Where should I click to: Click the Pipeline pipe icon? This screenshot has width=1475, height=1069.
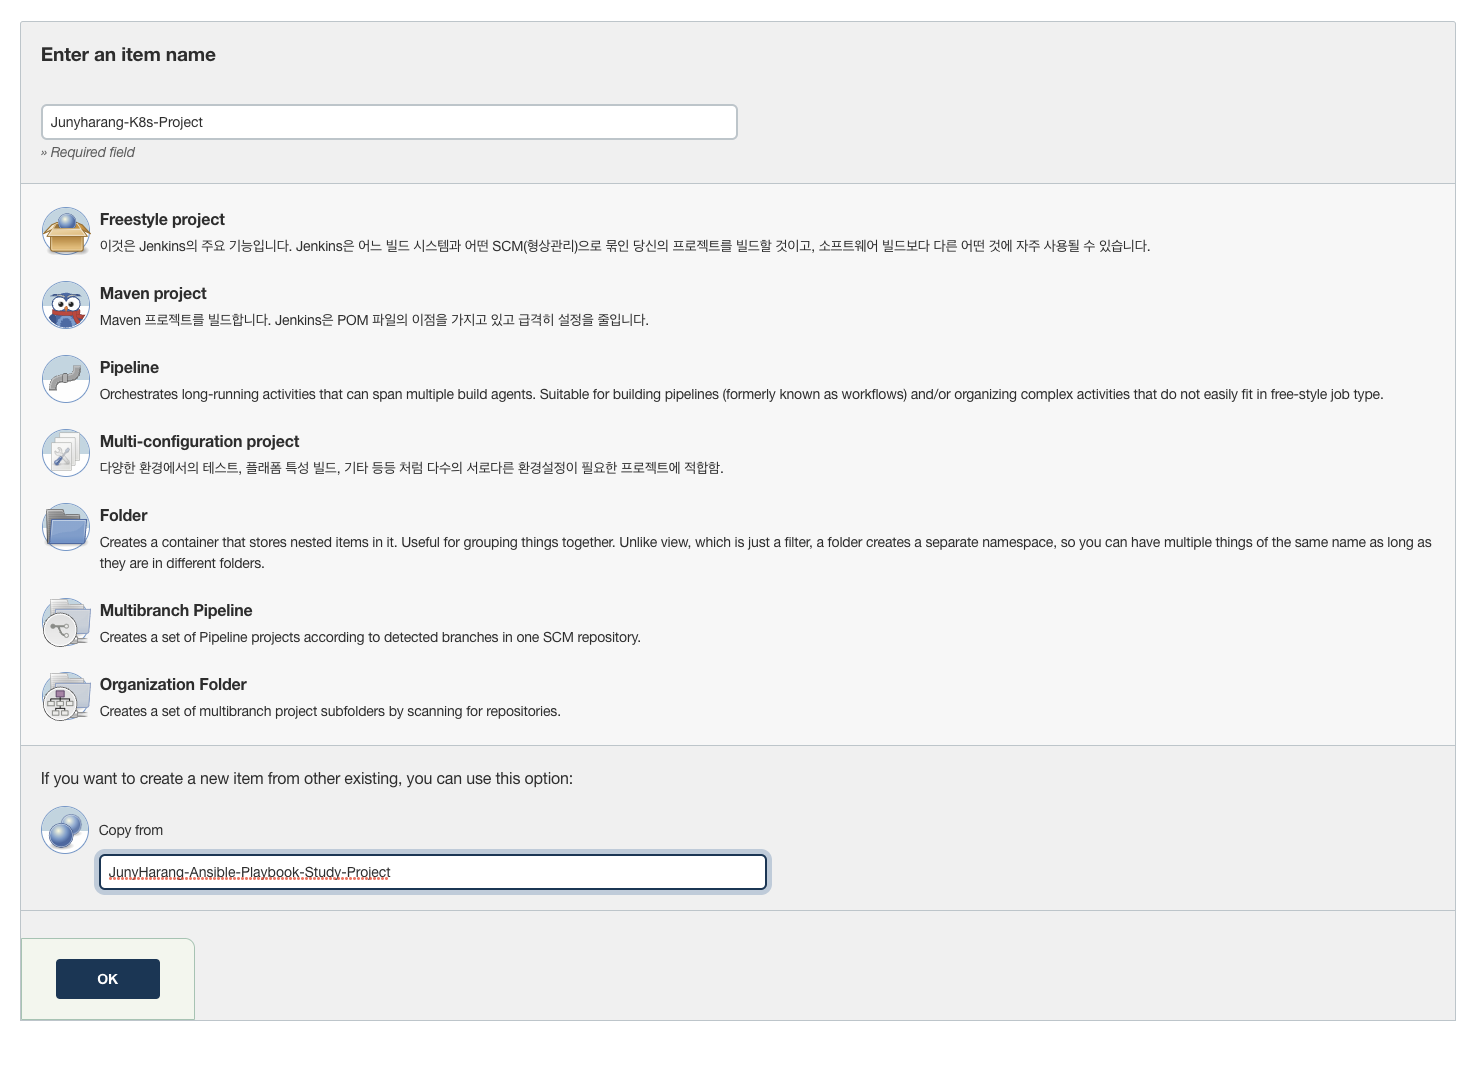point(66,379)
